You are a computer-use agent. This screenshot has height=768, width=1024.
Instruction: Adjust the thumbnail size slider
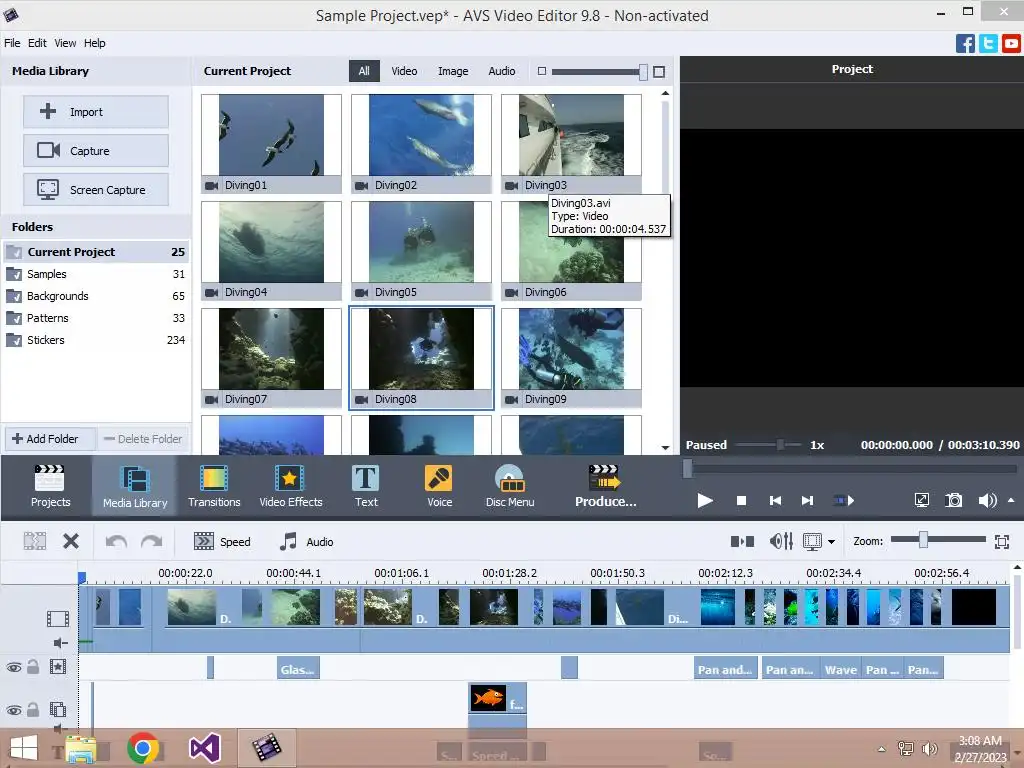643,72
